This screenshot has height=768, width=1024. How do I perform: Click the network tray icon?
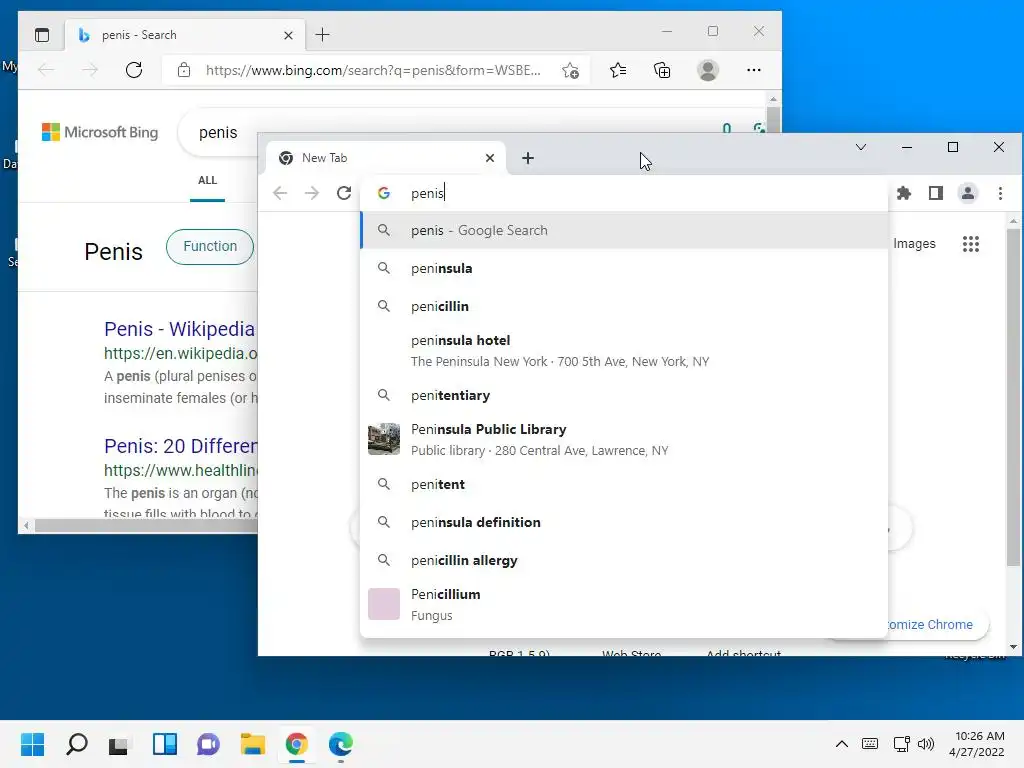pyautogui.click(x=901, y=744)
